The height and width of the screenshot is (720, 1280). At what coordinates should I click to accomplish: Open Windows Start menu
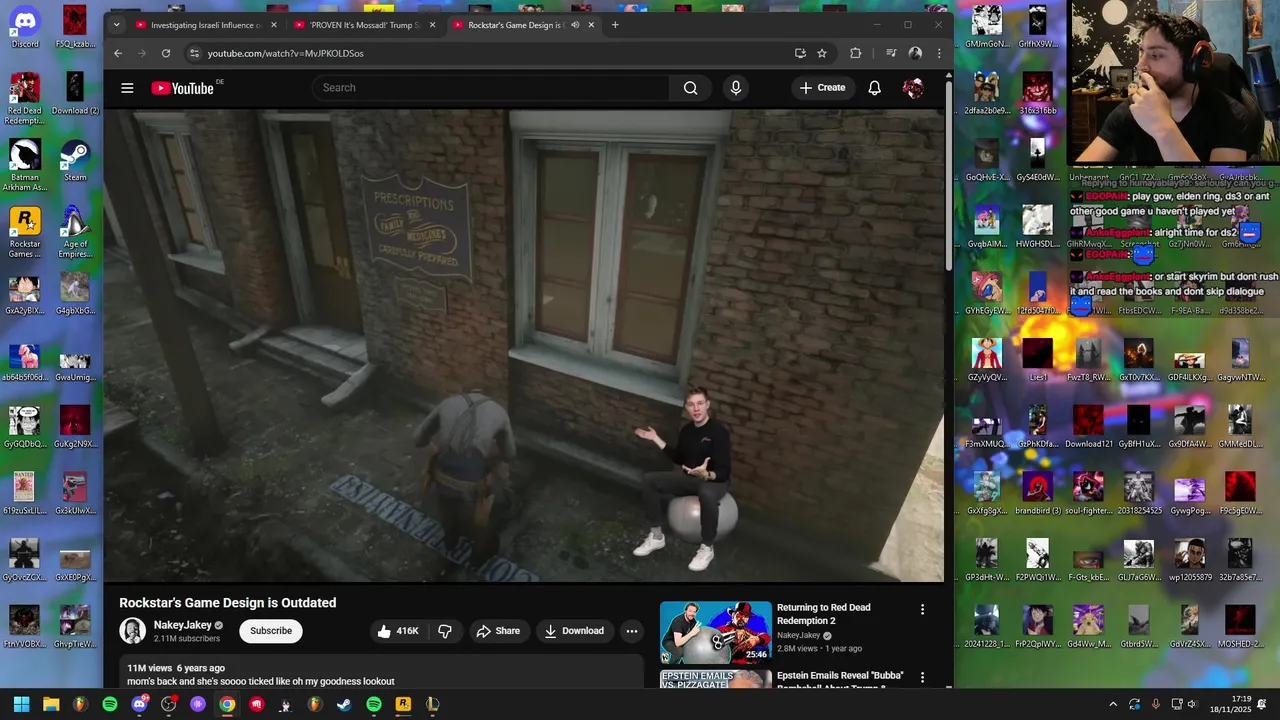tap(21, 704)
